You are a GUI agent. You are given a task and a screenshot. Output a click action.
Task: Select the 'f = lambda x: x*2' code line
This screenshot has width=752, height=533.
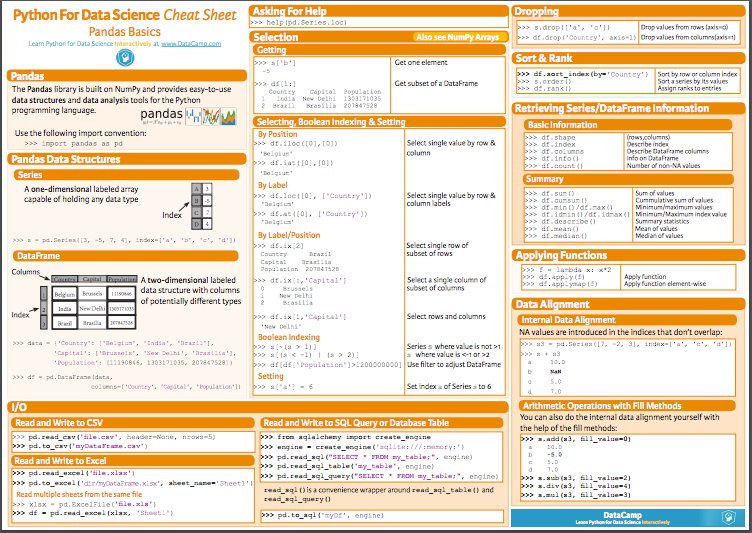point(567,270)
